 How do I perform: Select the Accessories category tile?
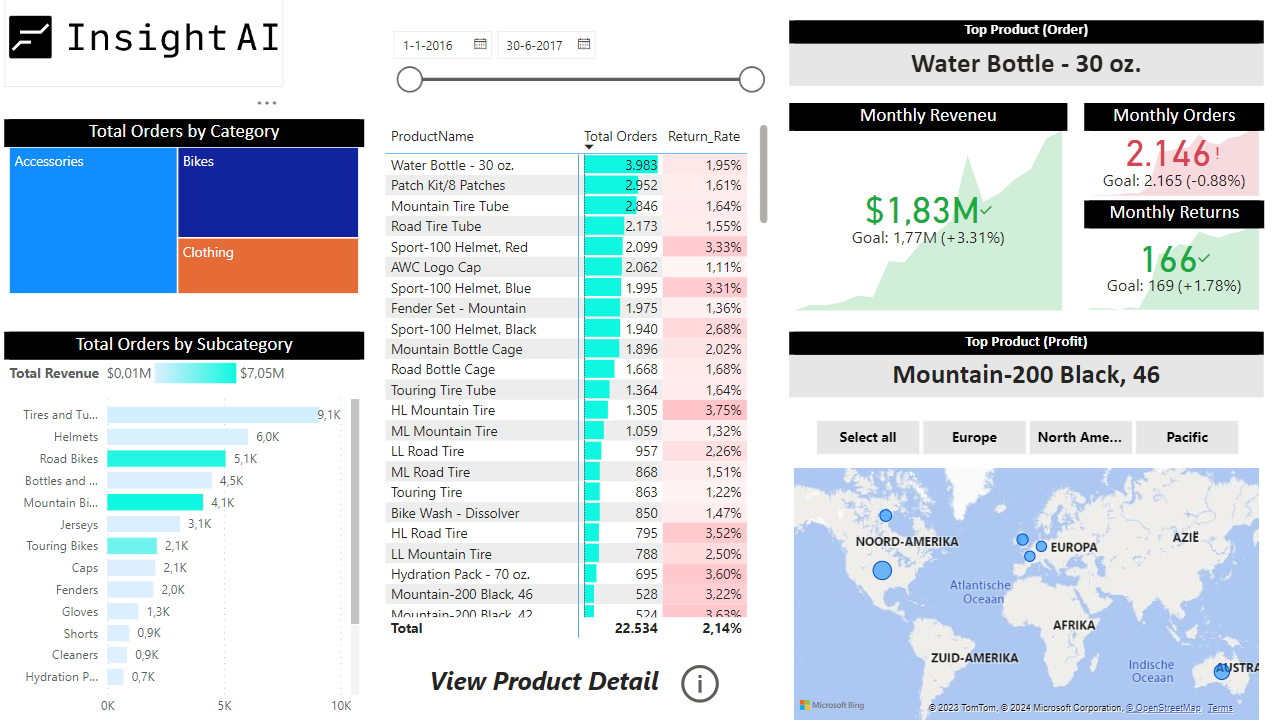tap(93, 220)
